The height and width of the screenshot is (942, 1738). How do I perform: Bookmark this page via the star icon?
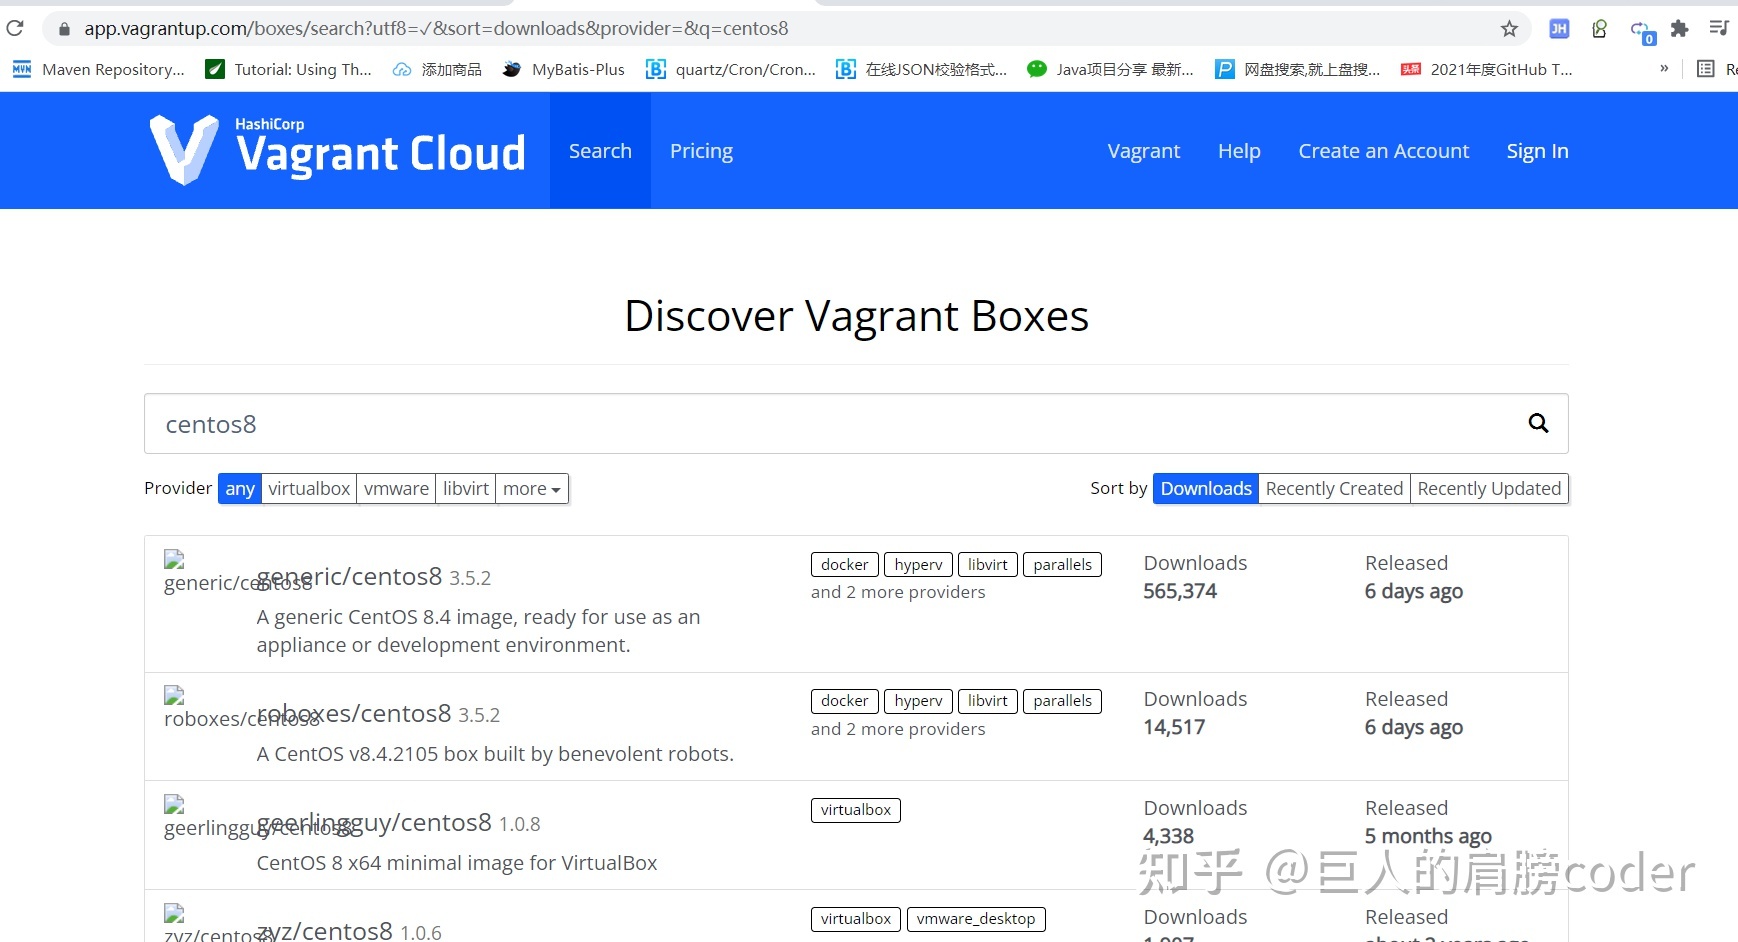1509,28
